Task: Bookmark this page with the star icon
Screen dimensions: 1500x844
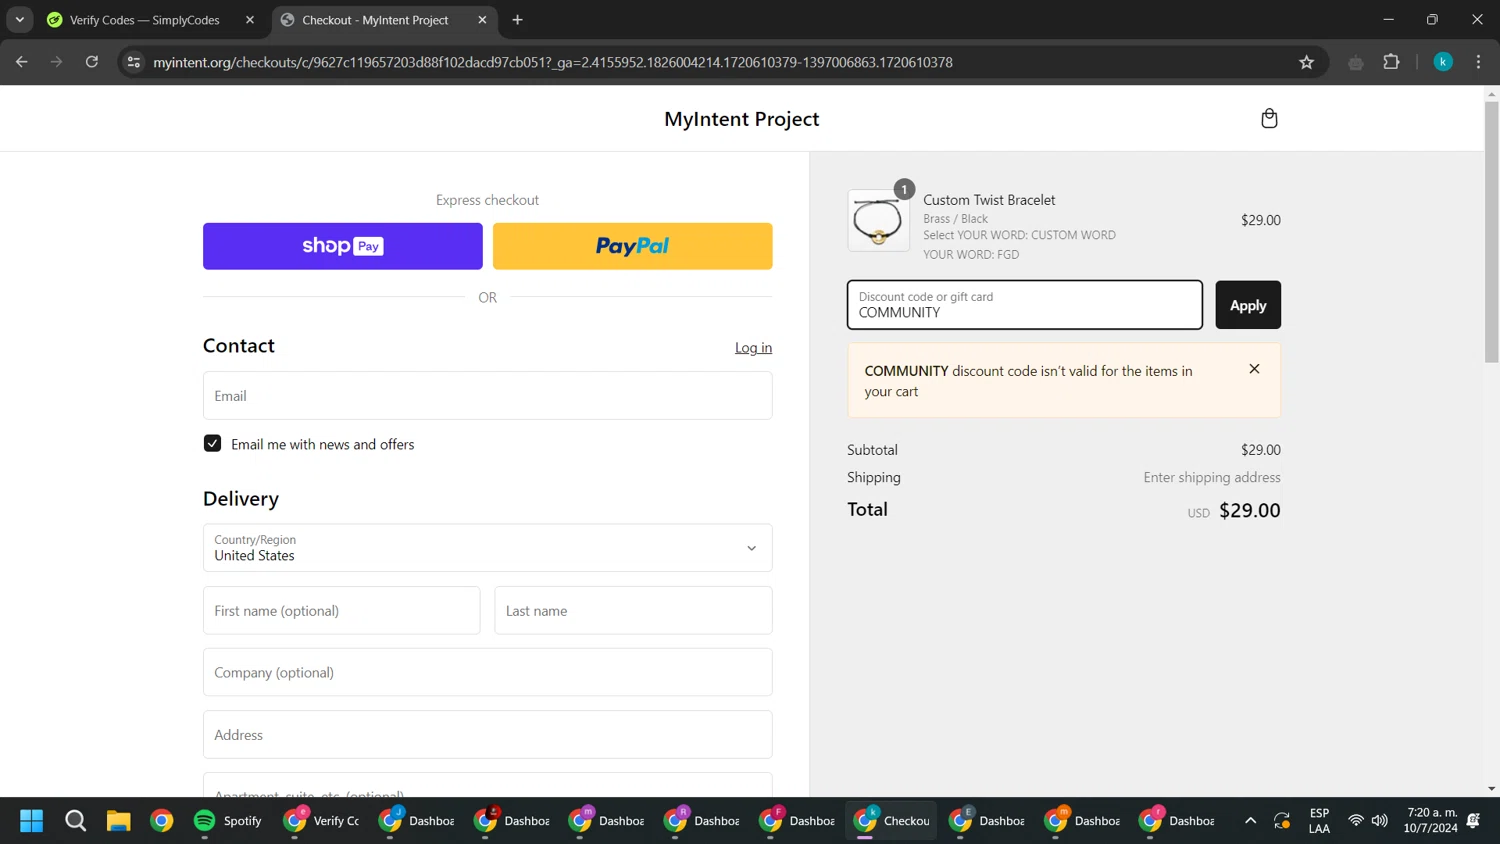Action: click(x=1306, y=62)
